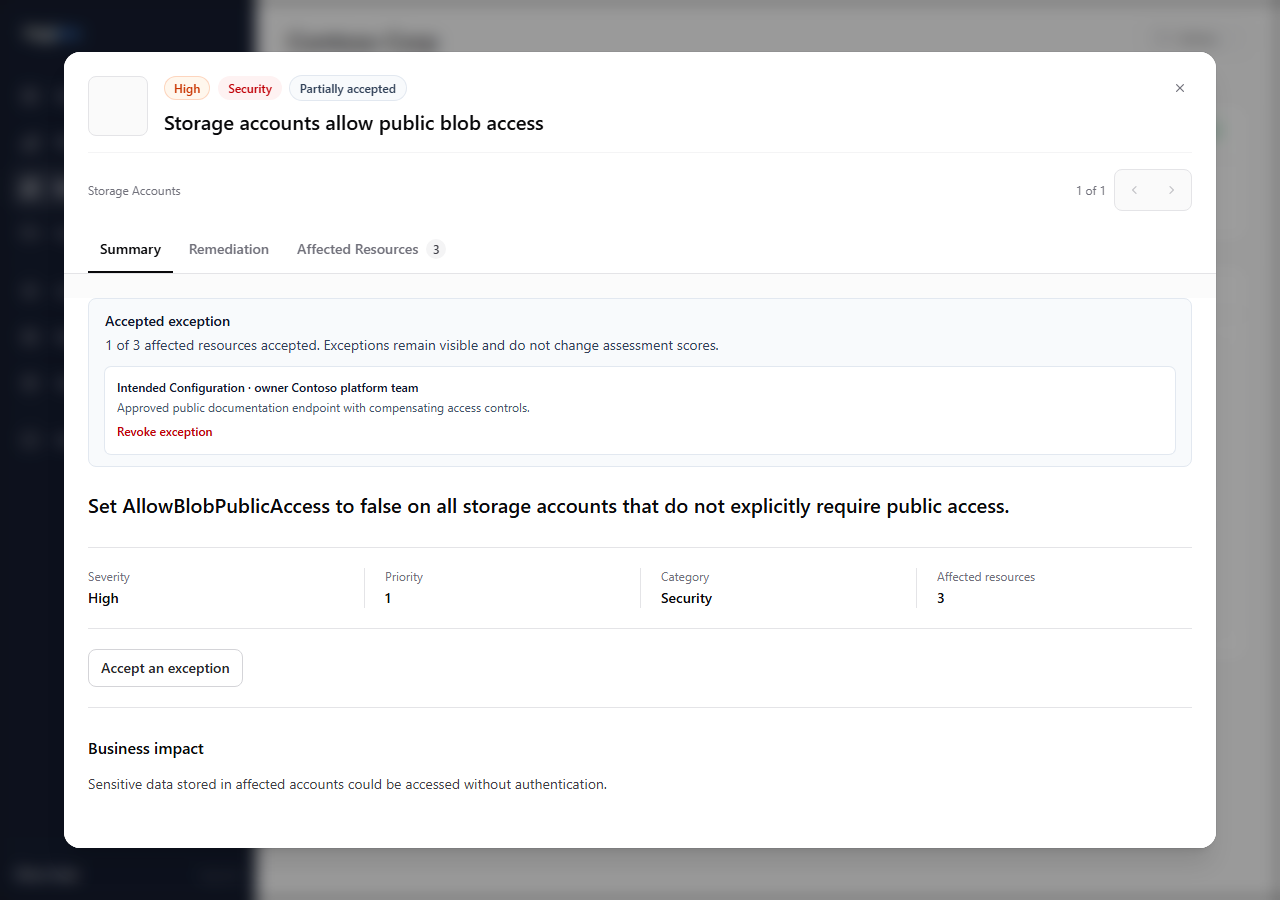Viewport: 1280px width, 900px height.
Task: Click the finding icon placeholder thumbnail
Action: [118, 106]
